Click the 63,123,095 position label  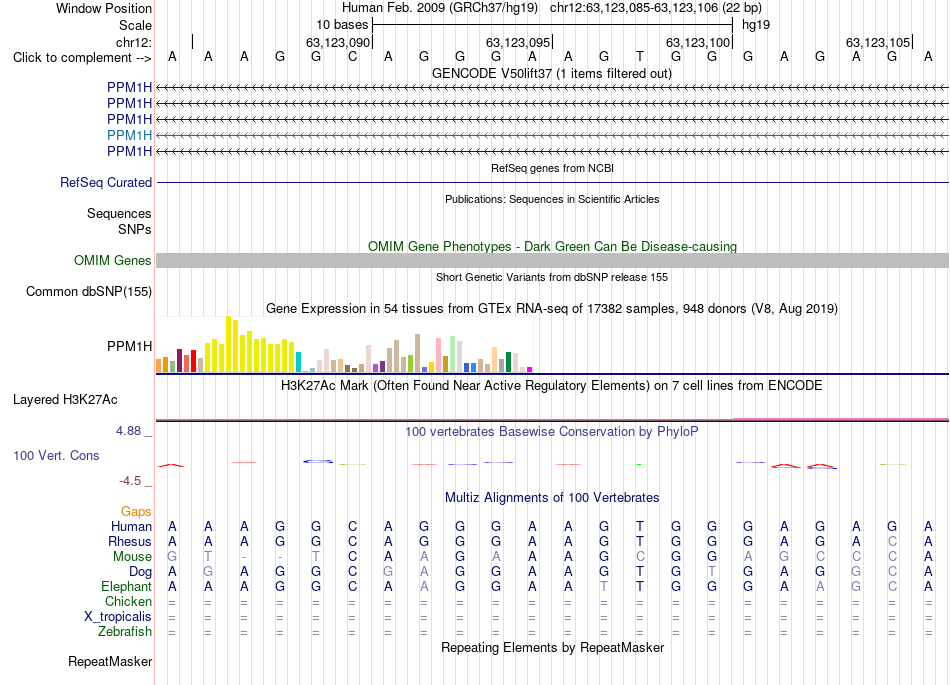click(518, 42)
